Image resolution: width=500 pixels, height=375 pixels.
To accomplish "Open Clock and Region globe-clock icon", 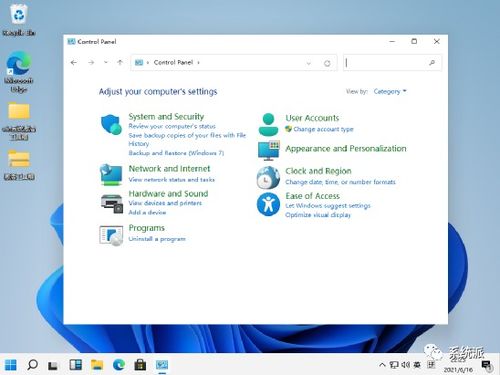I will tap(268, 177).
